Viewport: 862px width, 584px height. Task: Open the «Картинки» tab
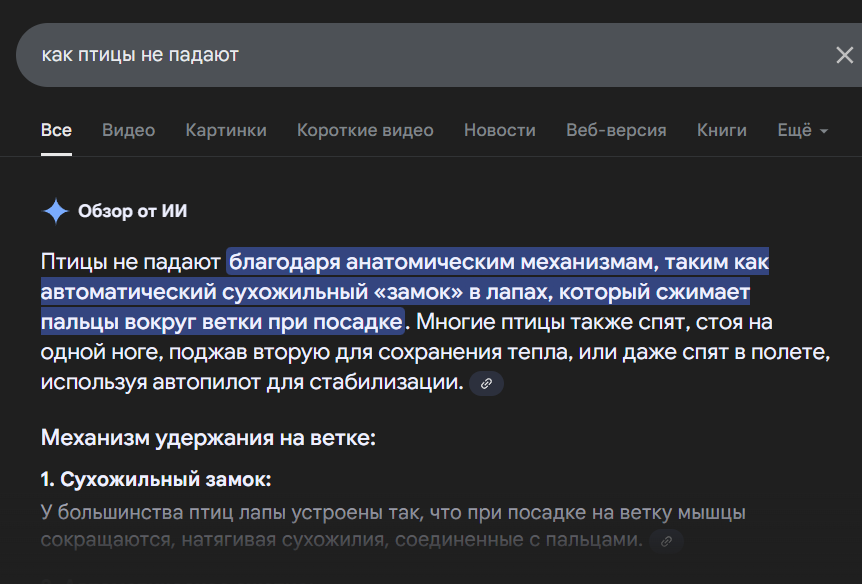226,130
